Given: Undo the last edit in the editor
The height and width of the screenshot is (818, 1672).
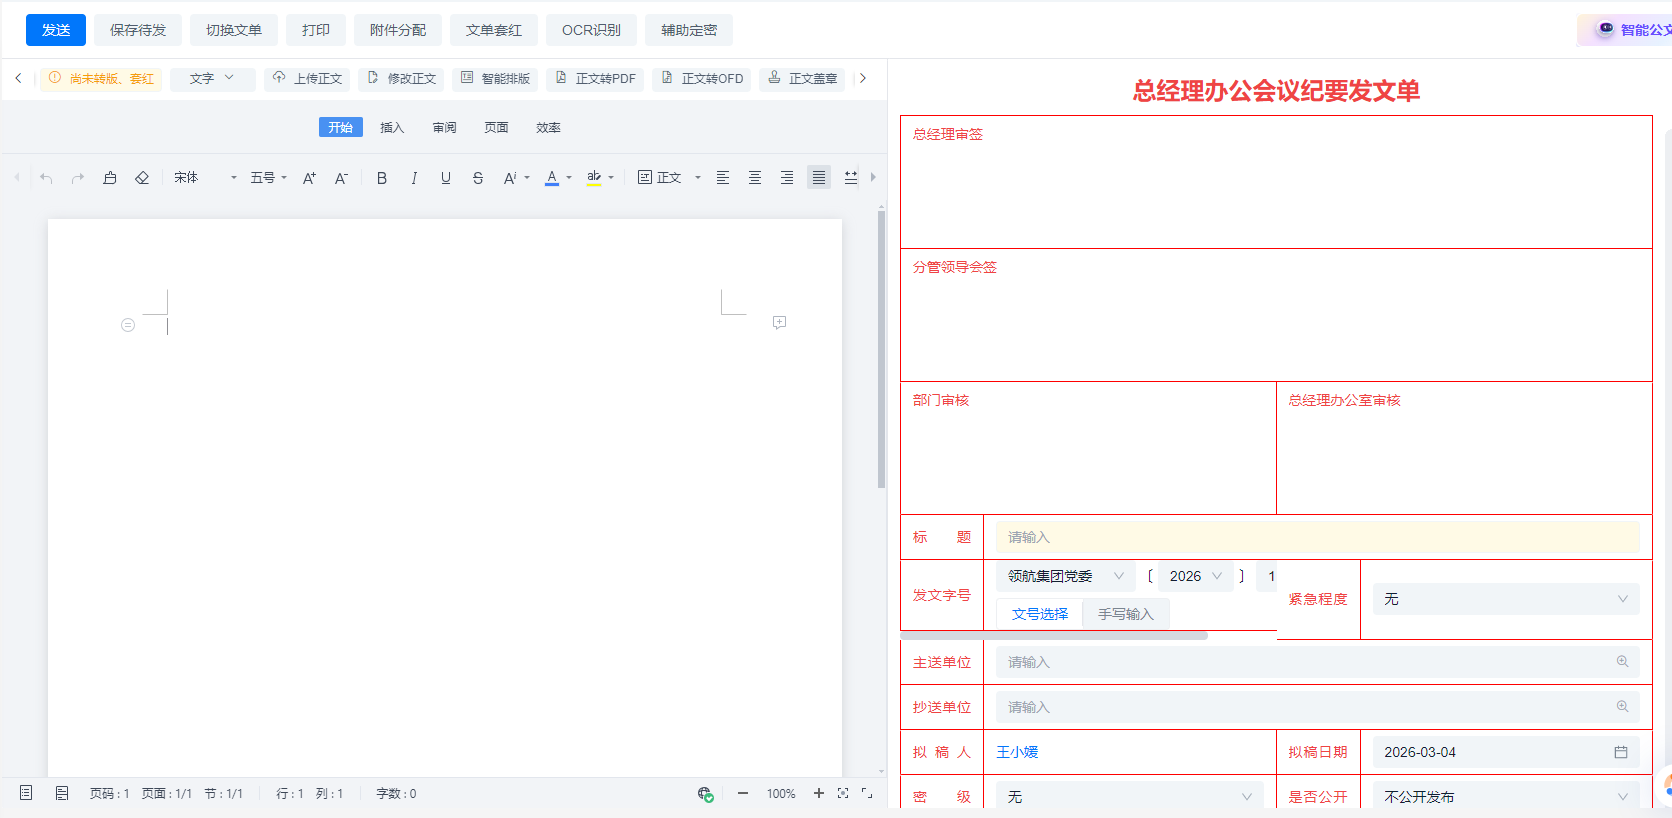Looking at the screenshot, I should 46,178.
